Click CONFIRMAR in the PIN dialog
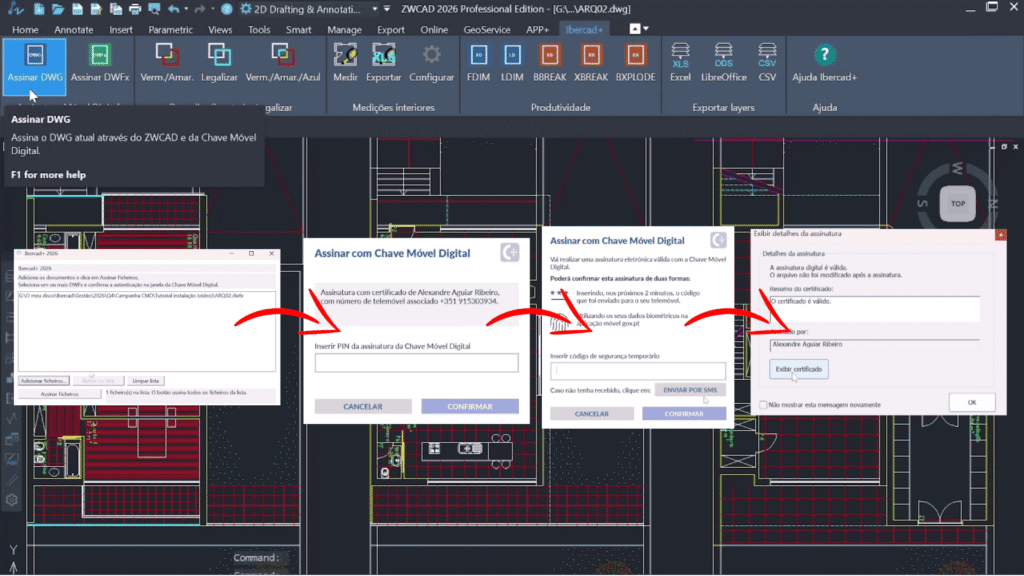Viewport: 1024px width, 576px height. tap(470, 406)
